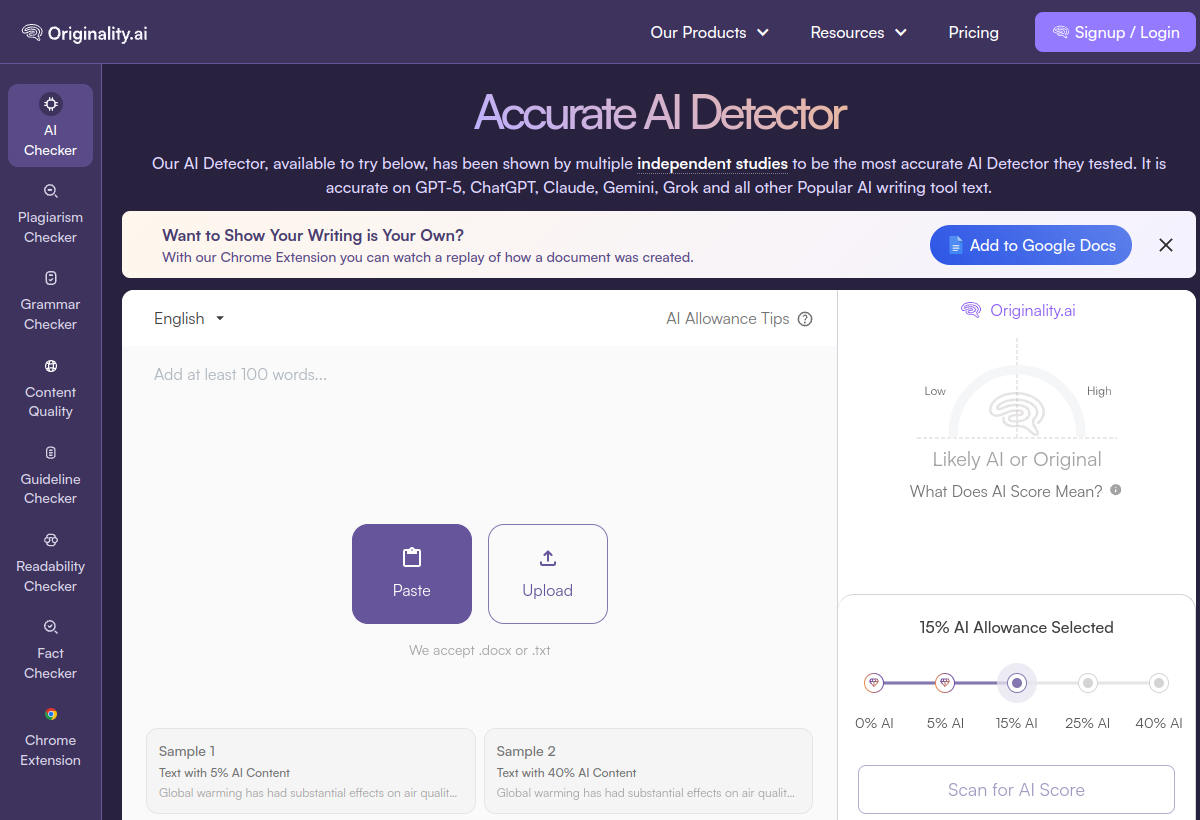Click the 25% AI label under the slider
Screen dimensions: 1200x820
click(x=1088, y=723)
